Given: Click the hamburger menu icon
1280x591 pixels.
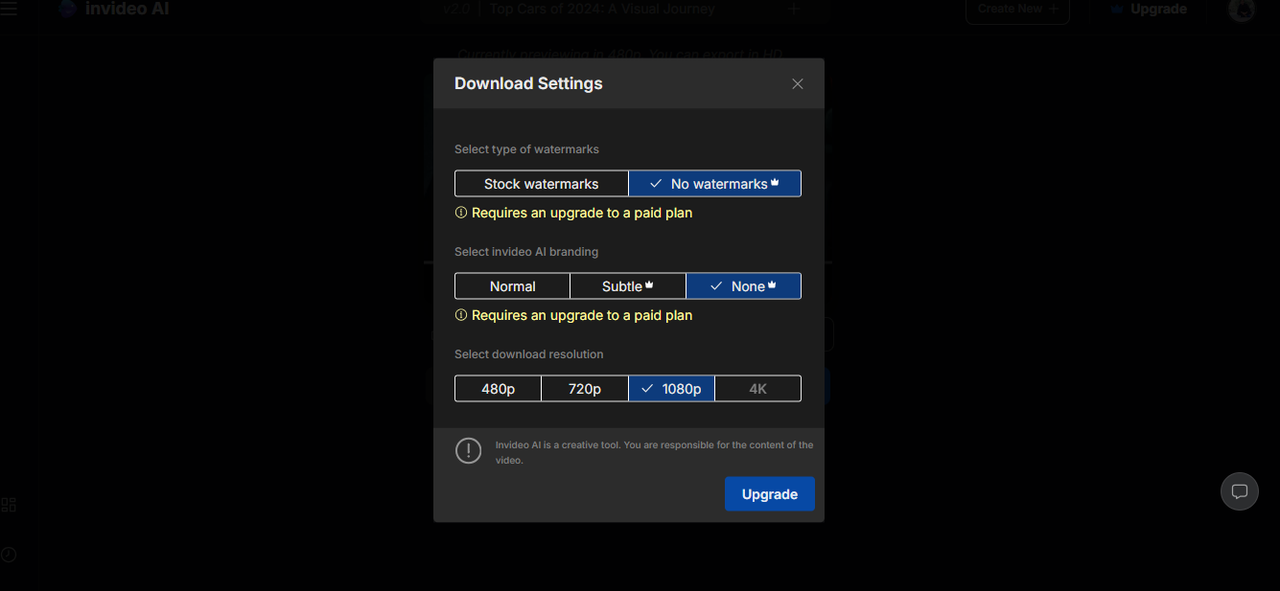Looking at the screenshot, I should pyautogui.click(x=9, y=9).
